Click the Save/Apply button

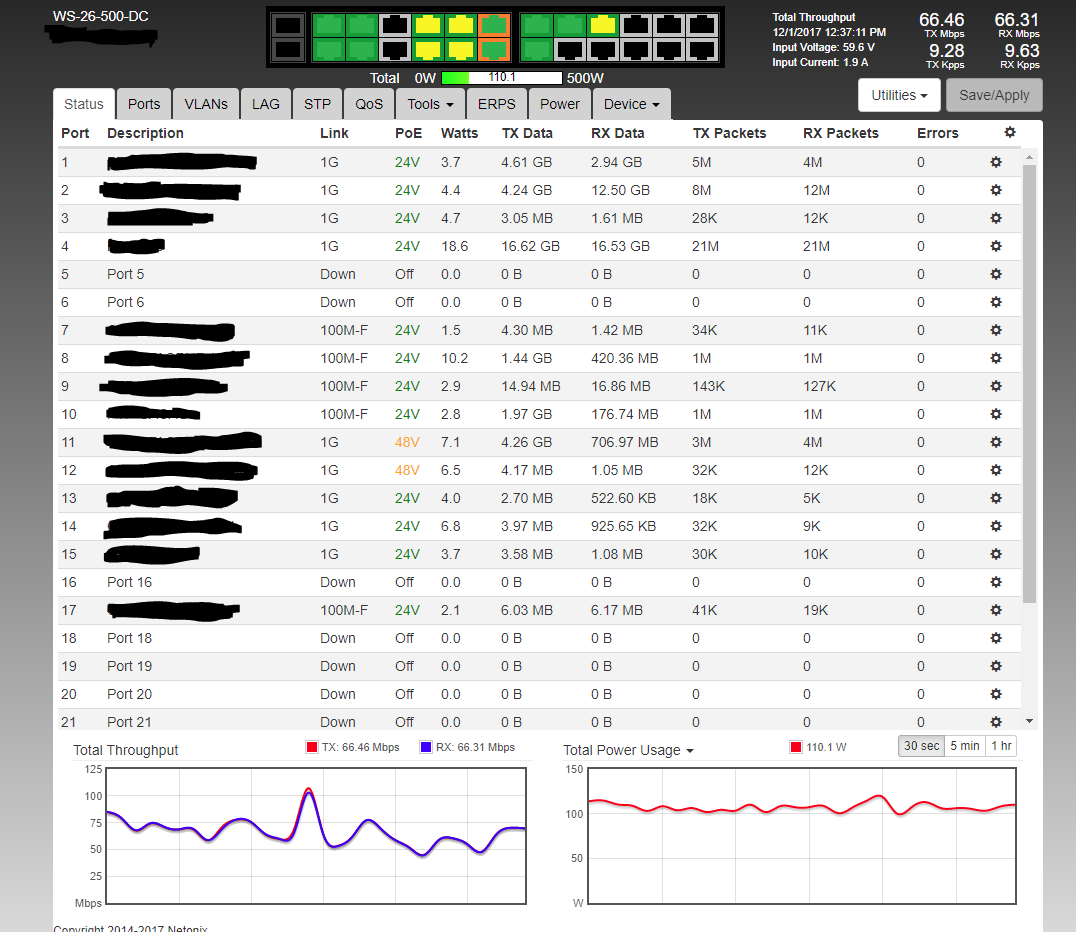994,95
